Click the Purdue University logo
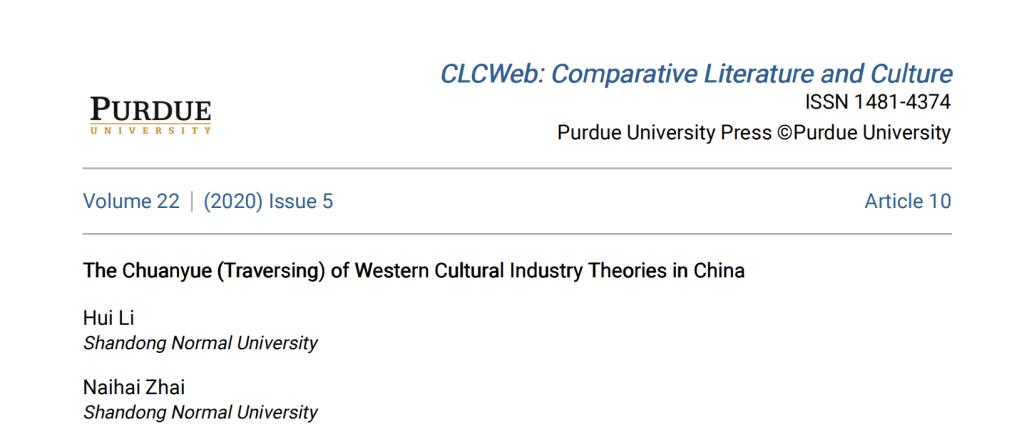The width and height of the screenshot is (1024, 441). coord(151,115)
